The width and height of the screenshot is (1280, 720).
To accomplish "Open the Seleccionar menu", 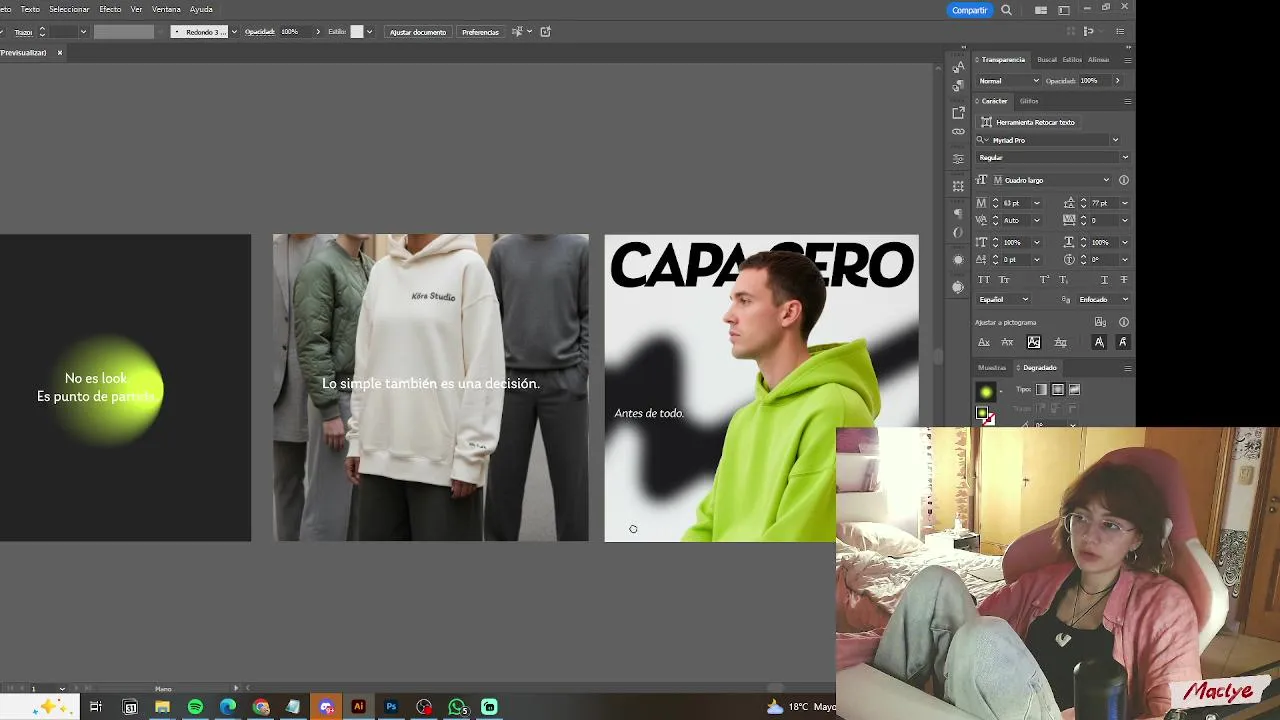I will pyautogui.click(x=69, y=9).
